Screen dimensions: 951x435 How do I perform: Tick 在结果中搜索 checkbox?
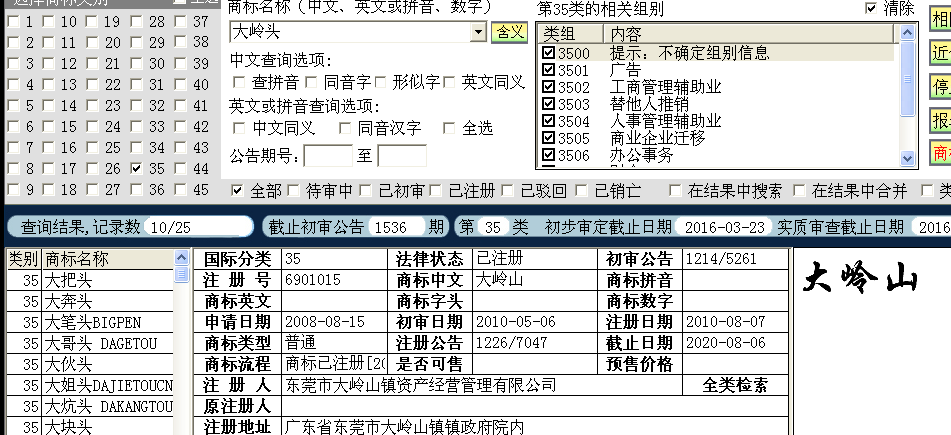pos(675,191)
